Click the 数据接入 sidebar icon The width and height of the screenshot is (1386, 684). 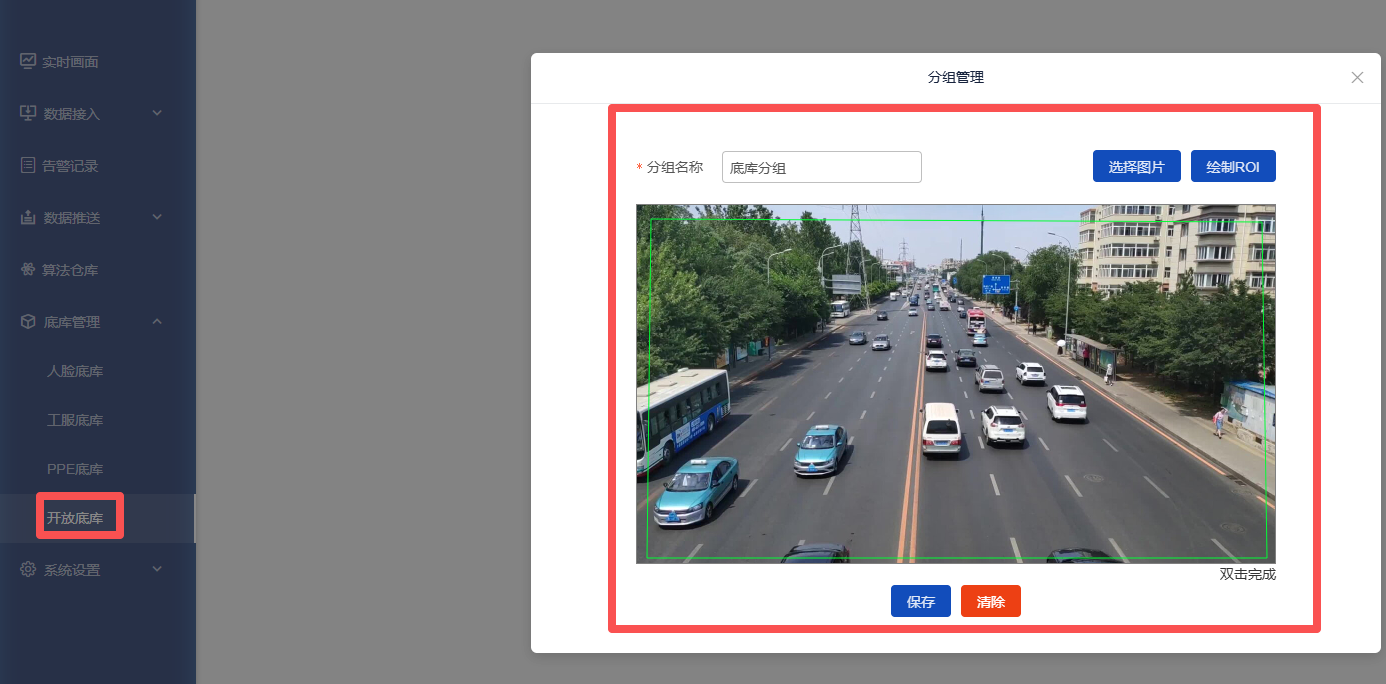pos(28,113)
